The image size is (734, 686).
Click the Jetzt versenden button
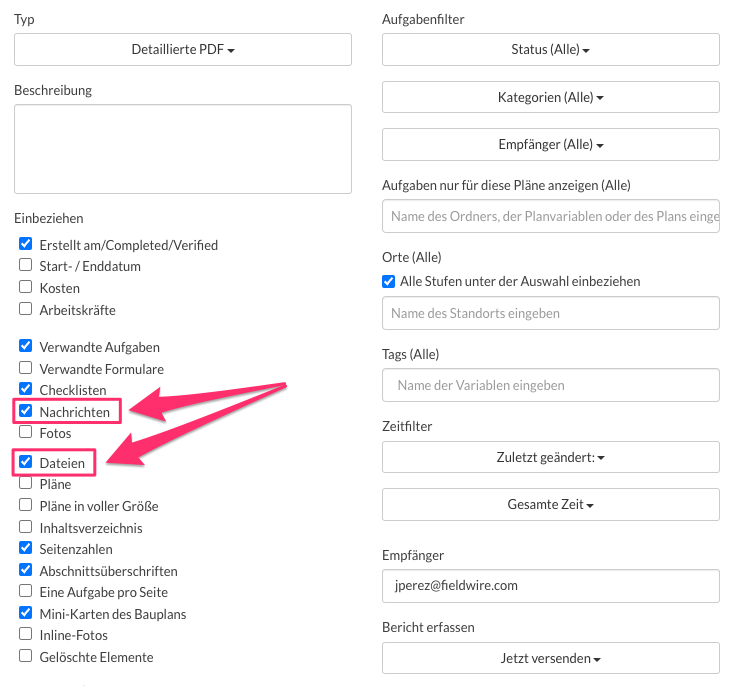point(551,658)
